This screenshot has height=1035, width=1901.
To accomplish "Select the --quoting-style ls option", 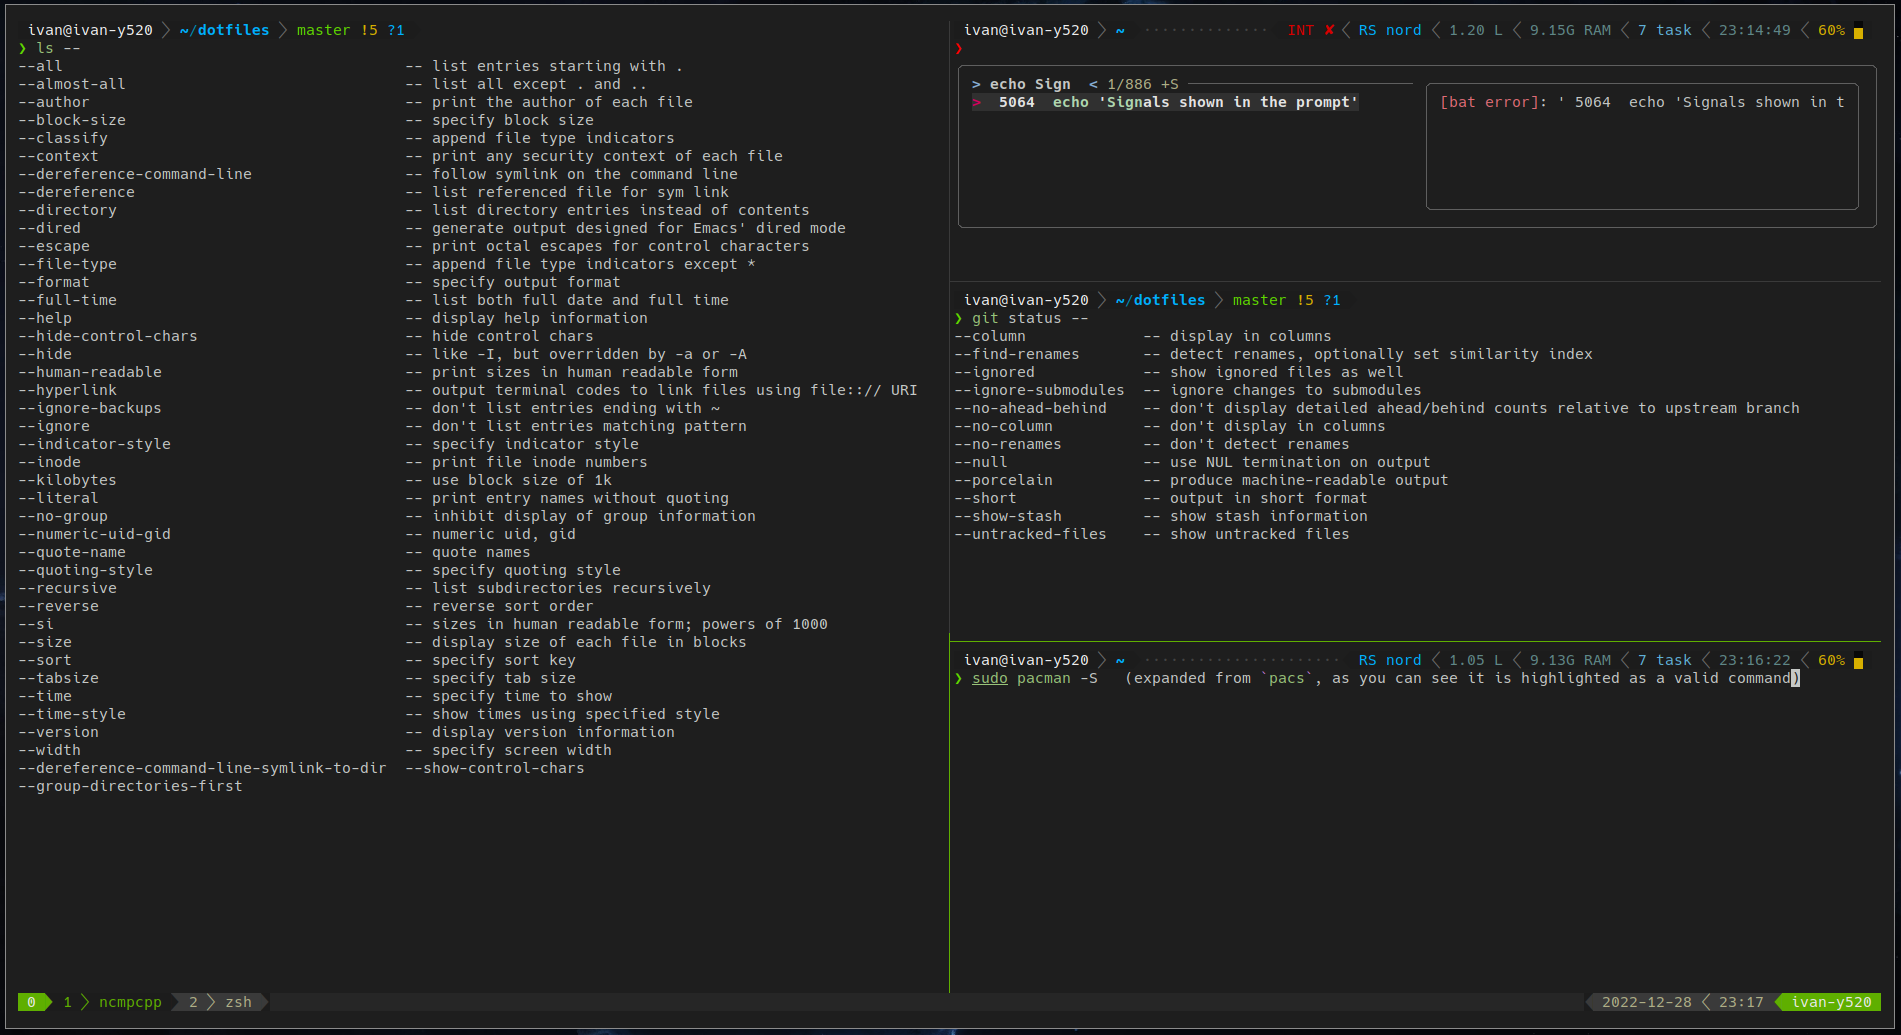I will (86, 570).
